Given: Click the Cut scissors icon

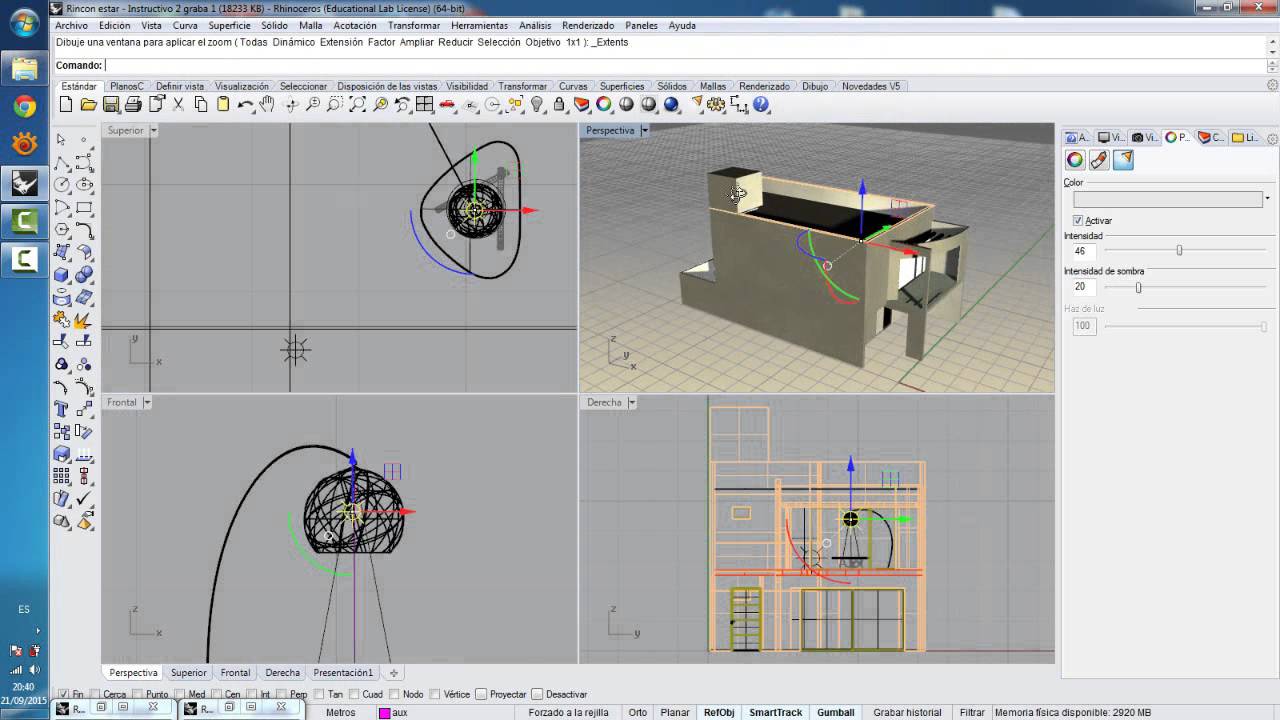Looking at the screenshot, I should (178, 105).
